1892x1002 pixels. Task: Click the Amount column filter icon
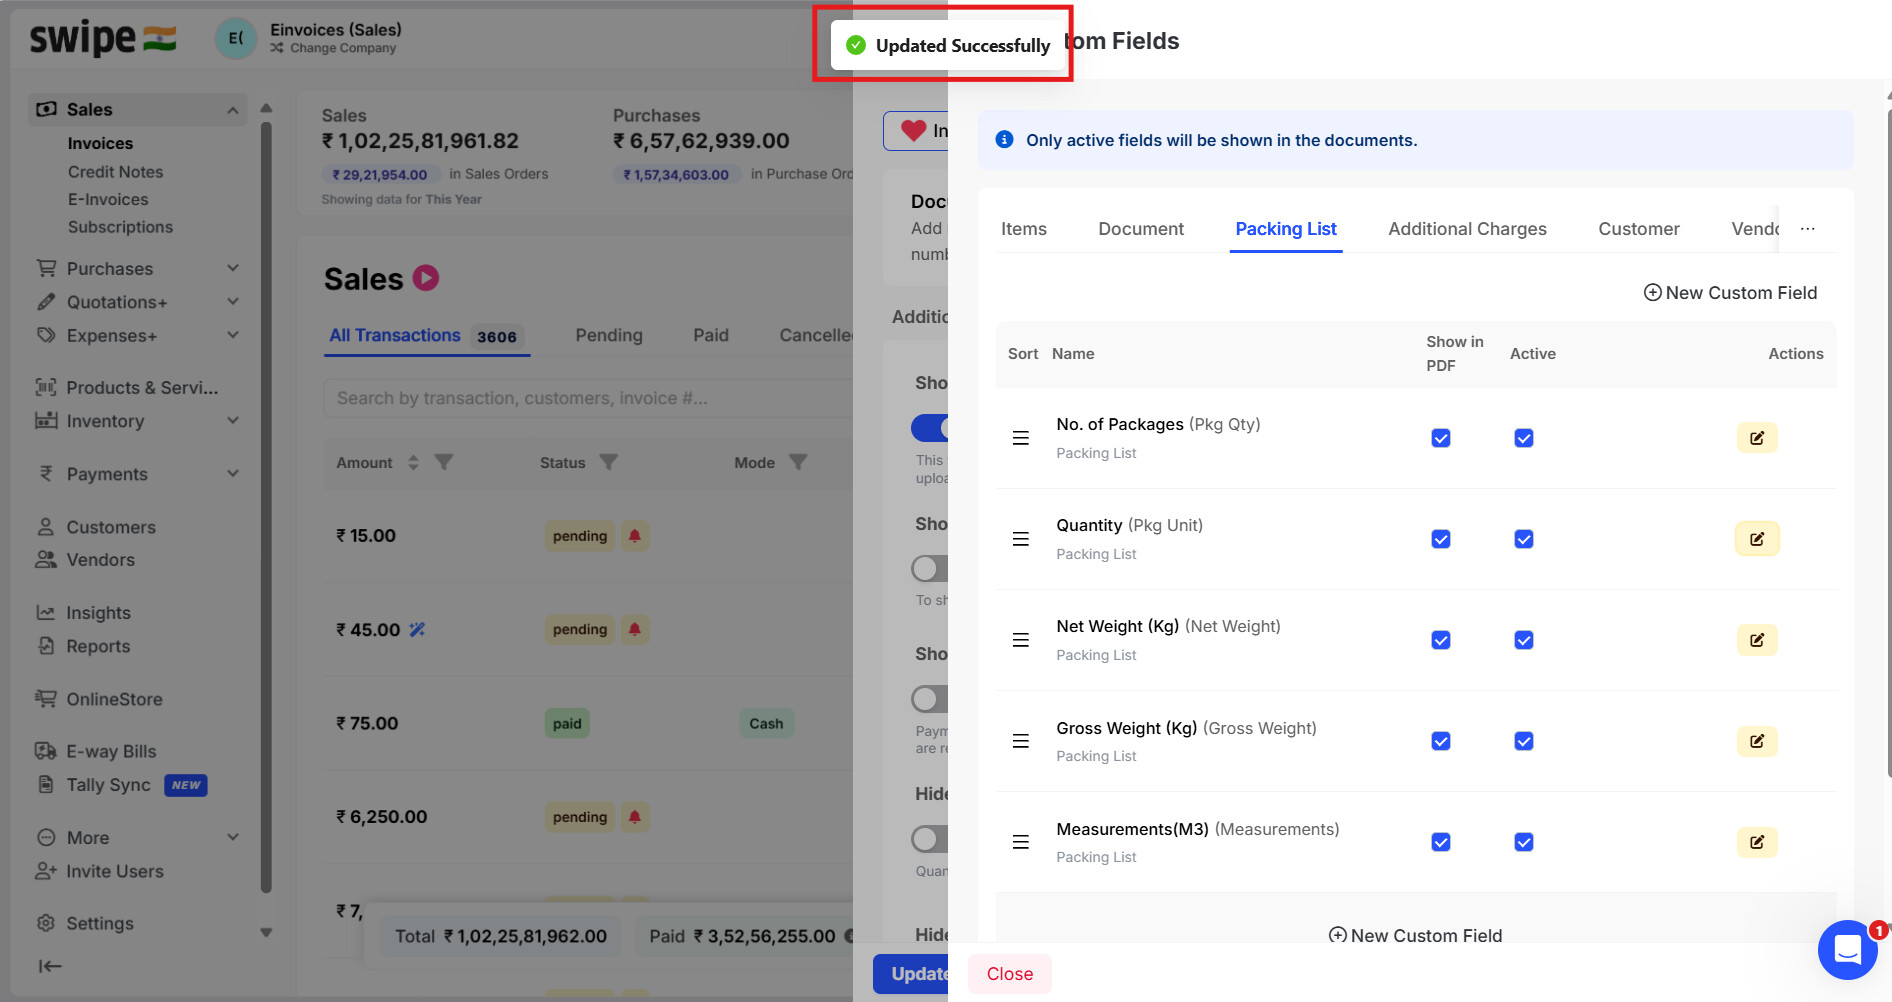444,462
